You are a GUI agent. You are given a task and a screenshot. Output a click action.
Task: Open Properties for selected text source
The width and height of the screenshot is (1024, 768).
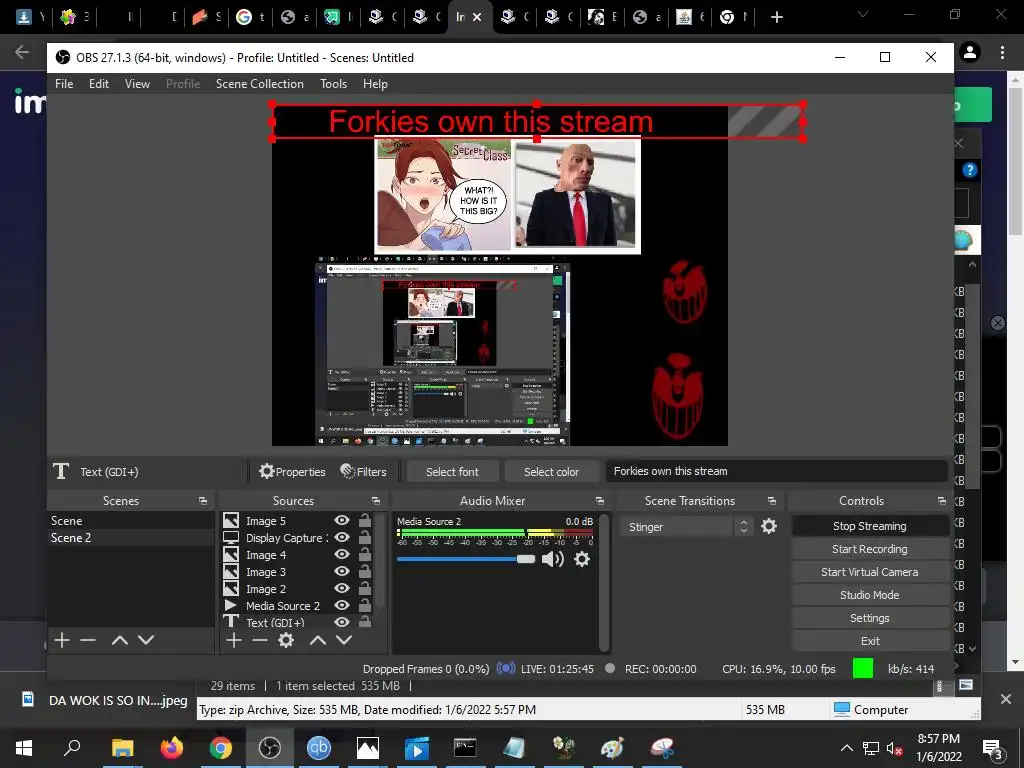[x=291, y=472]
